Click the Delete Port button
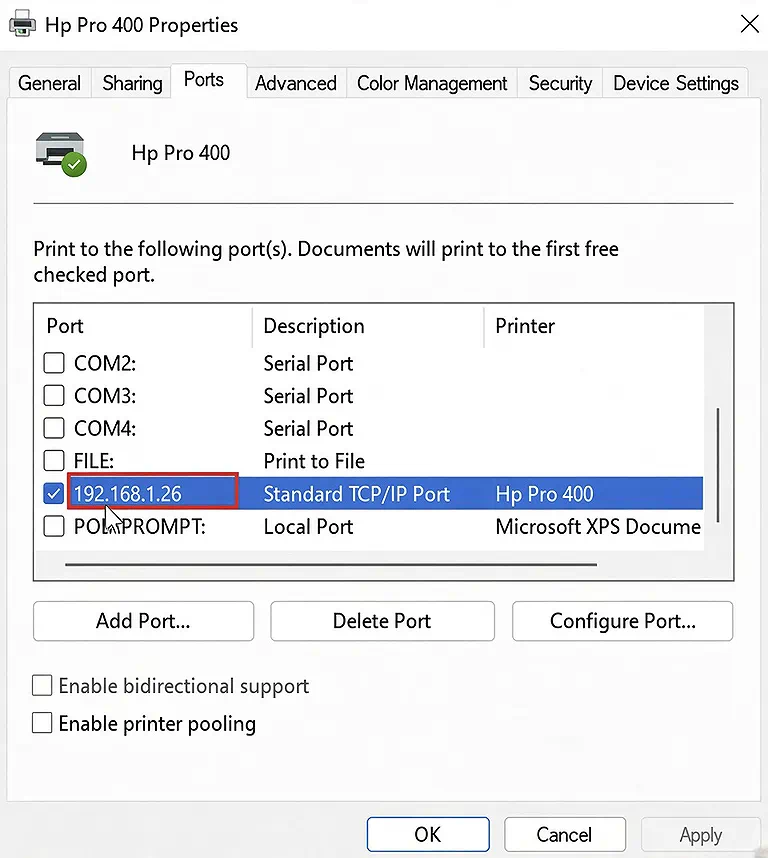 [382, 621]
